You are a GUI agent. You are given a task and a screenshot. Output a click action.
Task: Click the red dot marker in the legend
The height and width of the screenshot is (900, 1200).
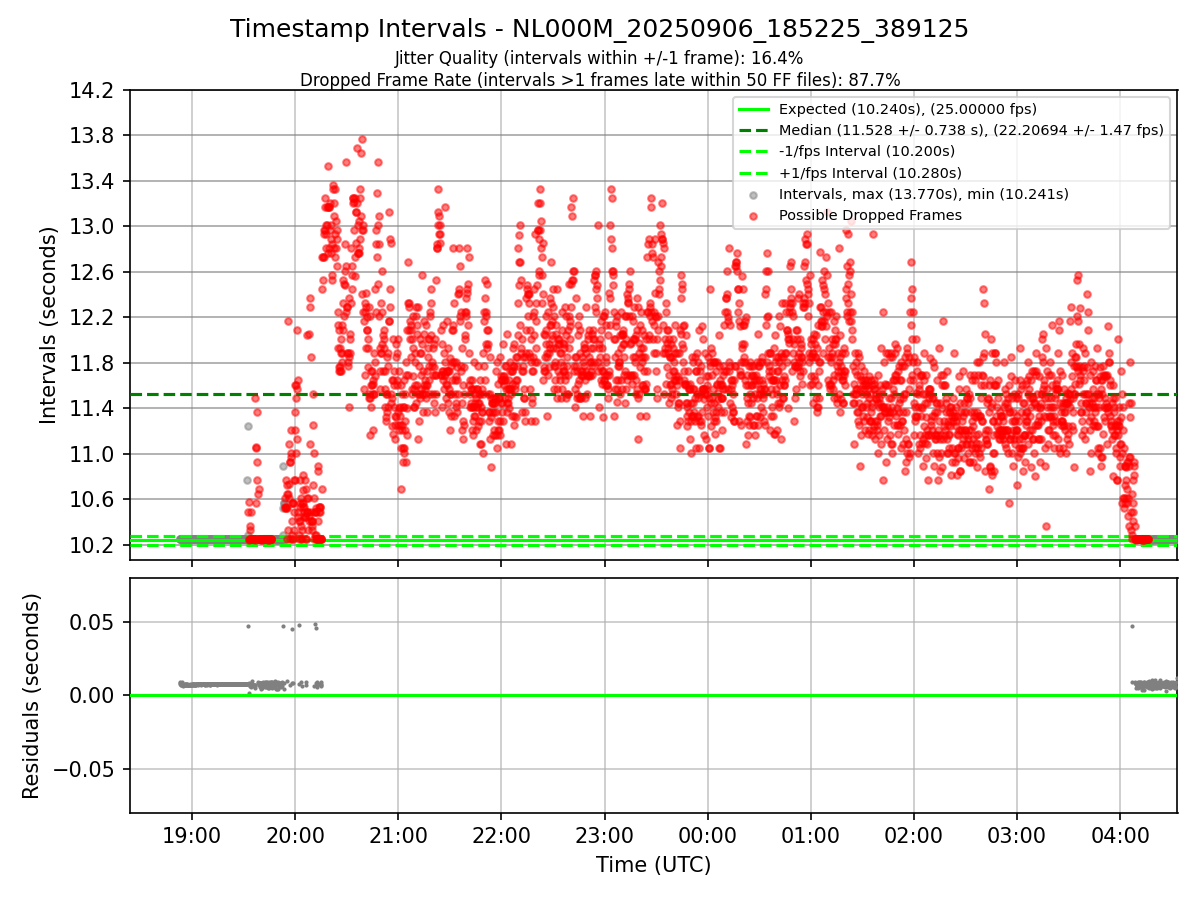pyautogui.click(x=754, y=215)
